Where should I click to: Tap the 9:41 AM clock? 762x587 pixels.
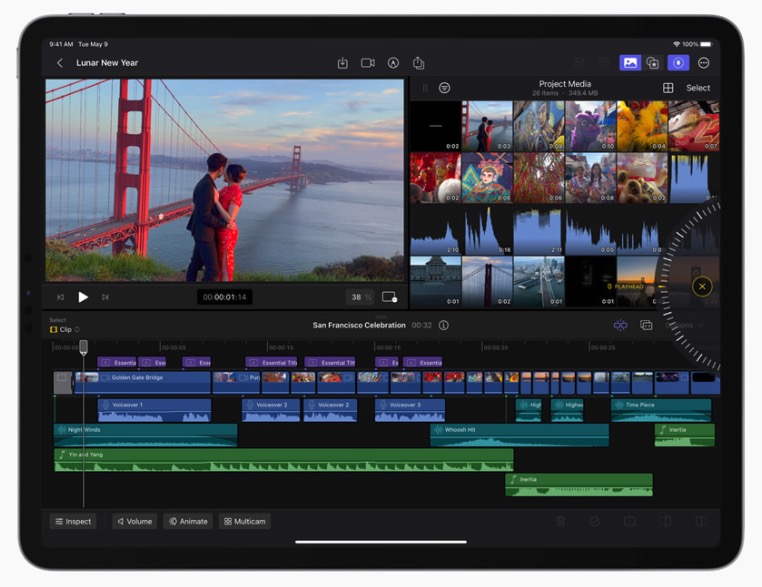click(61, 44)
